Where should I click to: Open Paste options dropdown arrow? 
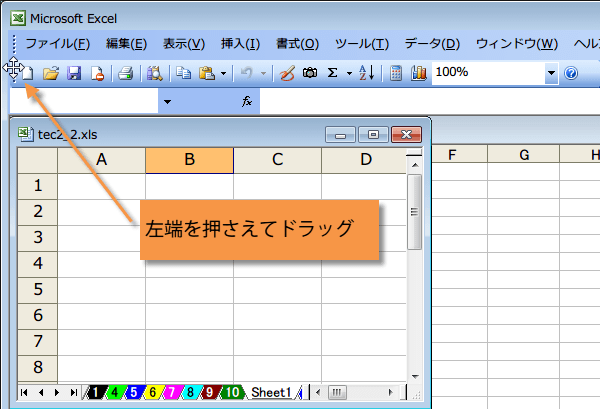pyautogui.click(x=223, y=73)
